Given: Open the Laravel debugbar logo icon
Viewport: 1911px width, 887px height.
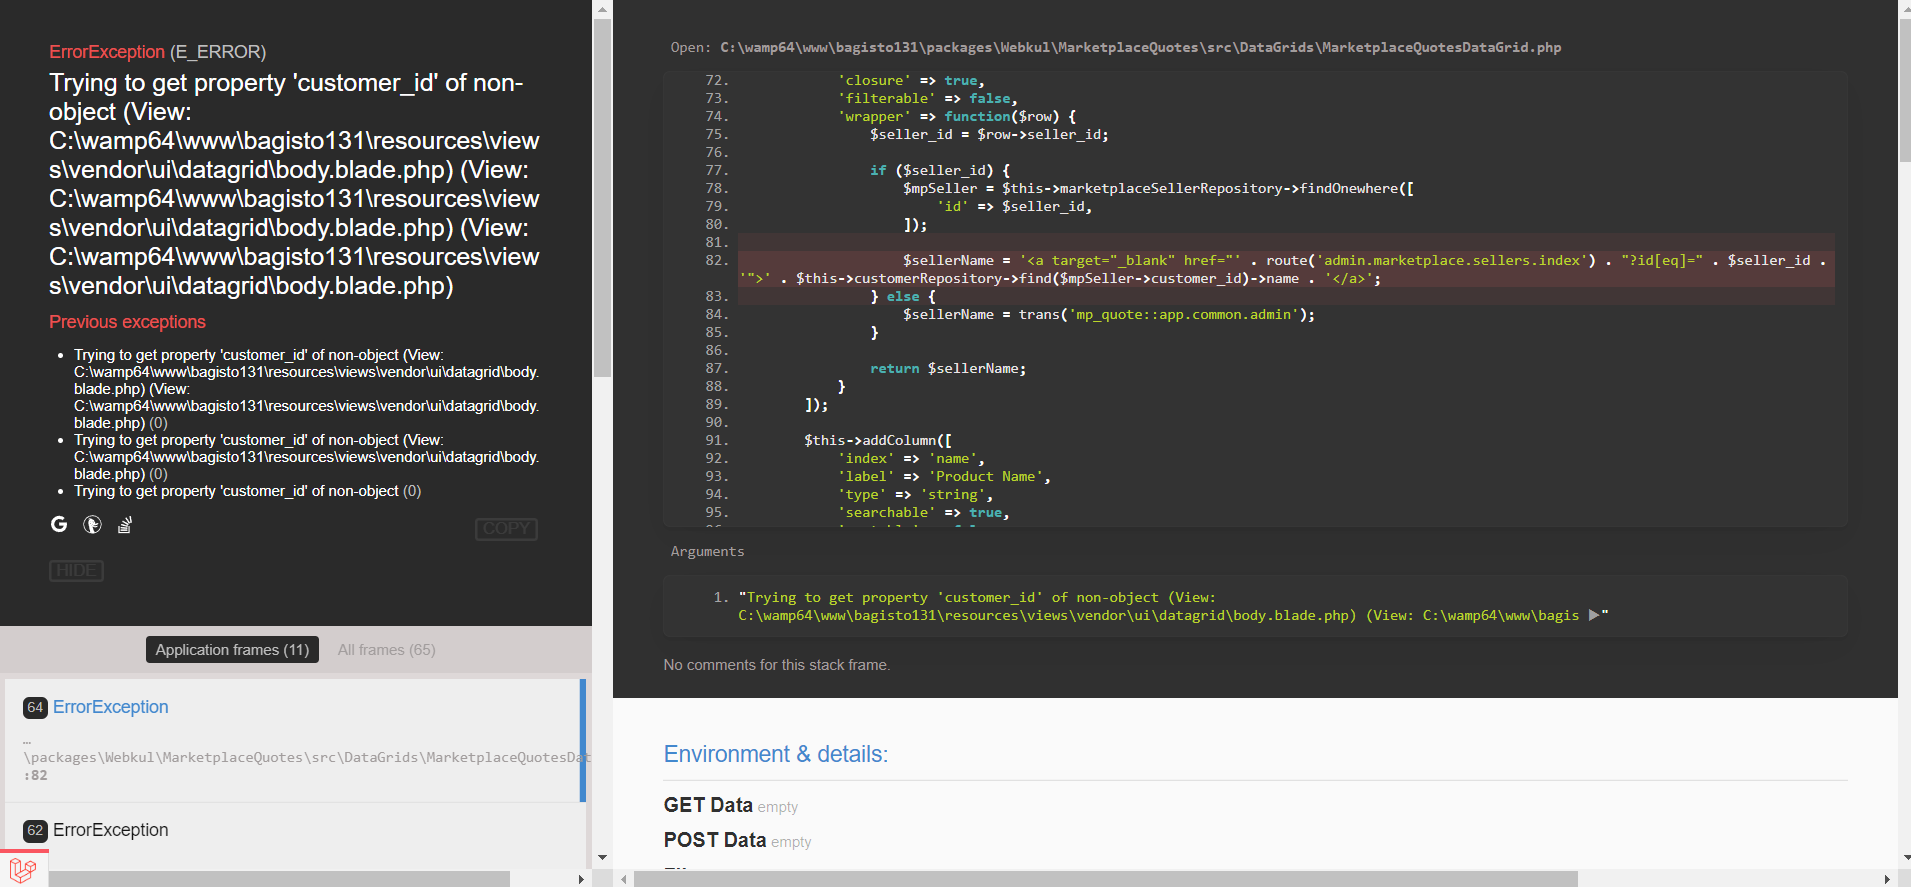Looking at the screenshot, I should 23,870.
